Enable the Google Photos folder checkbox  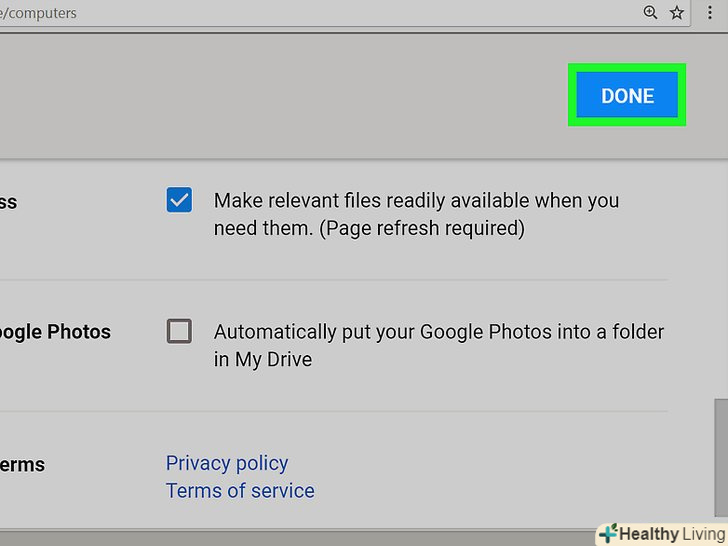coord(179,331)
